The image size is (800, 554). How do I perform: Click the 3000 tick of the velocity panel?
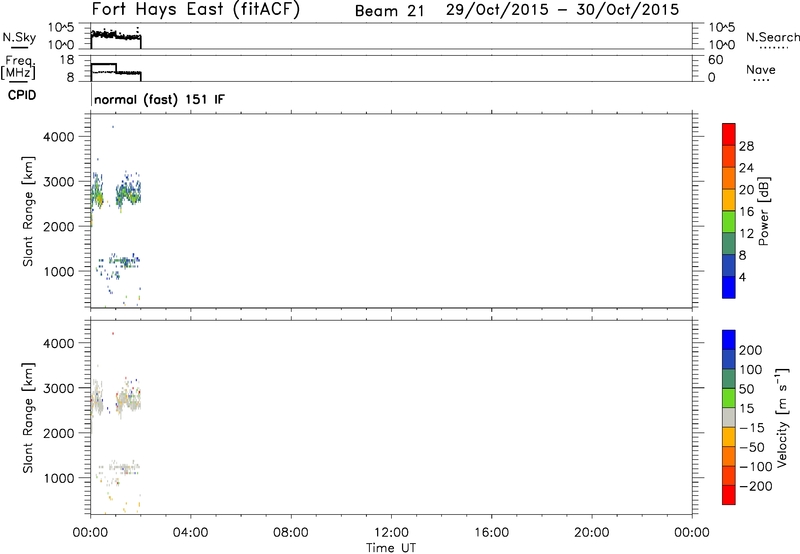point(59,388)
